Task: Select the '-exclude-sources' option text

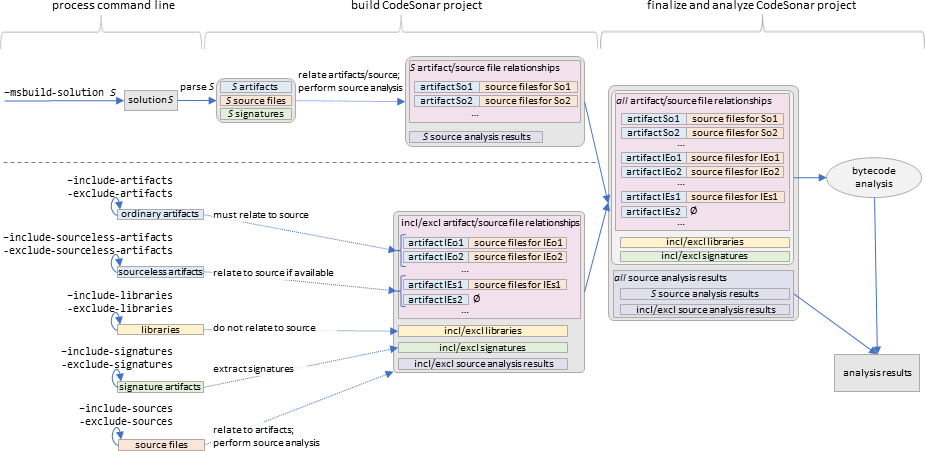Action: point(127,421)
